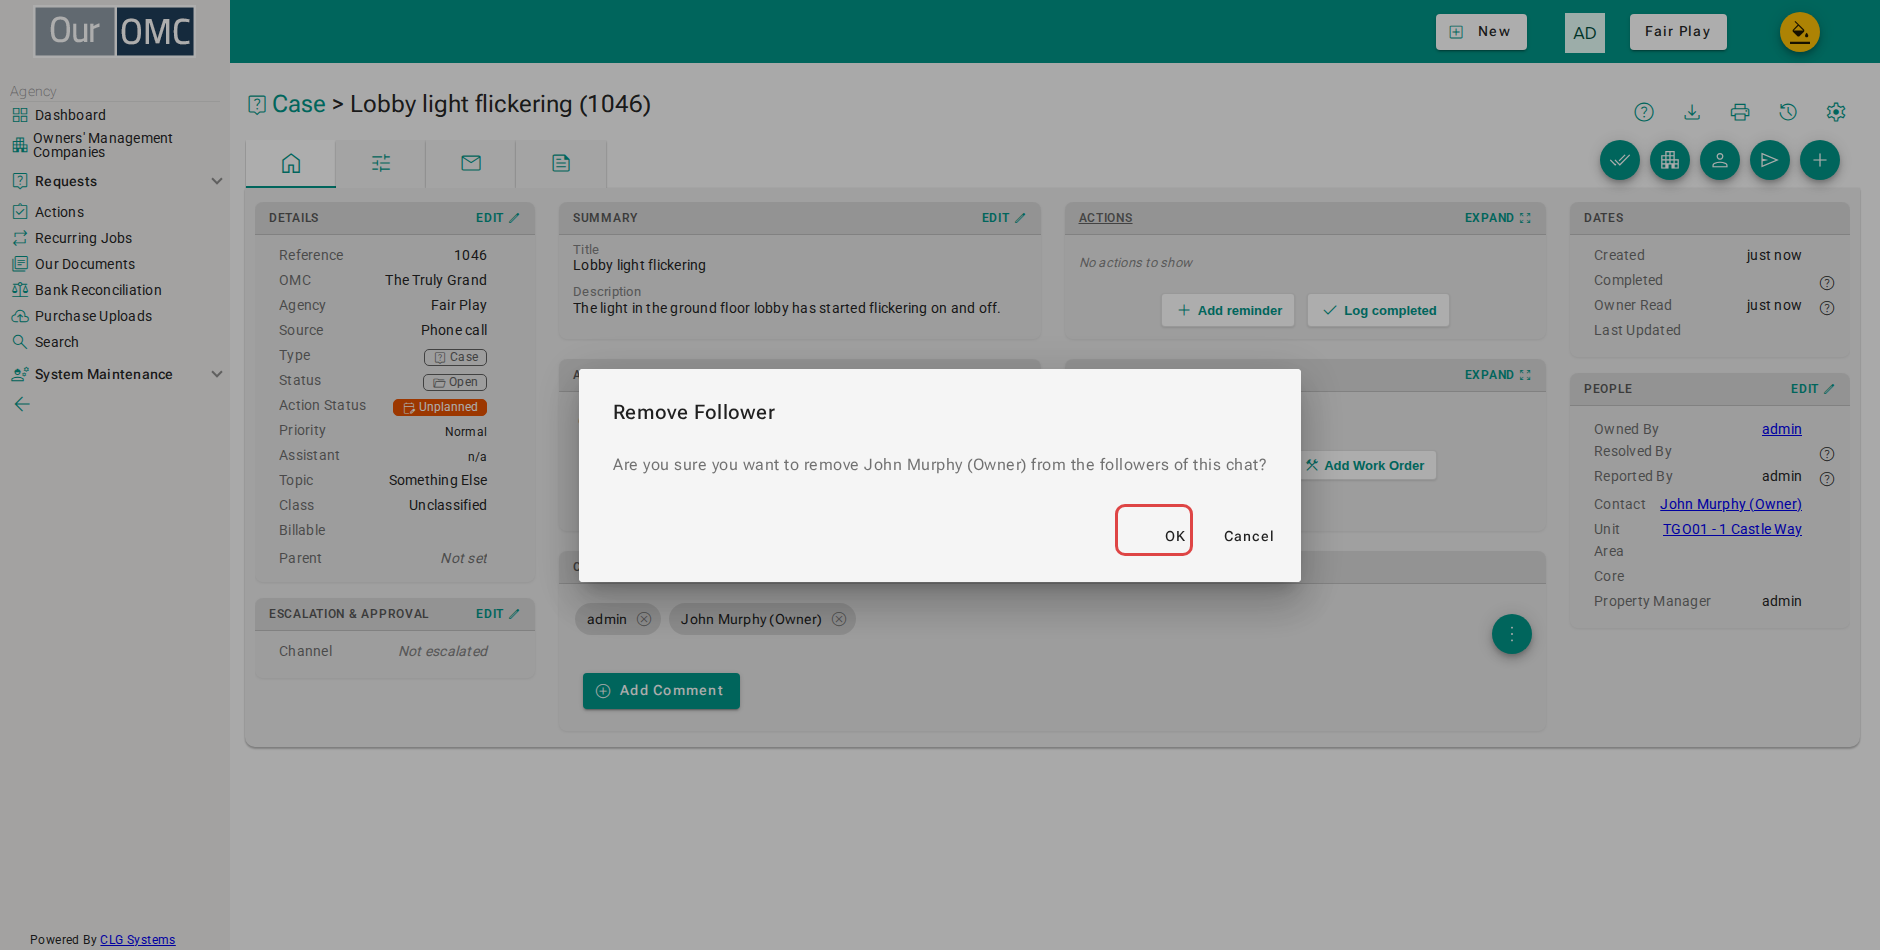Open Owners' Management Companies
Screen dimensions: 1880x950
103,145
